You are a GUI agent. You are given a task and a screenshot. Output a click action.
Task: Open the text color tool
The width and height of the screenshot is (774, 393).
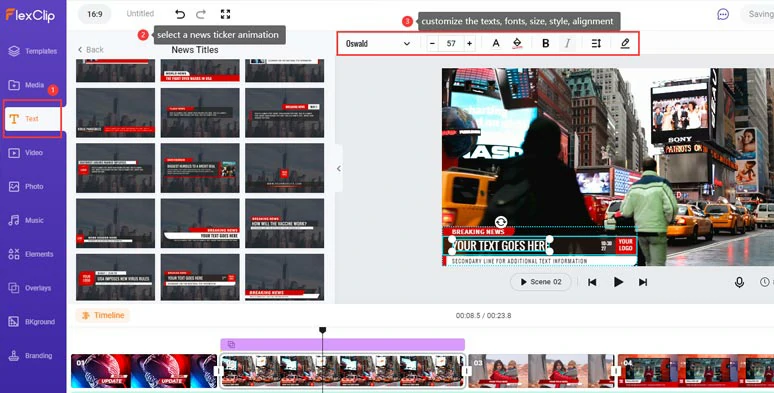point(496,43)
